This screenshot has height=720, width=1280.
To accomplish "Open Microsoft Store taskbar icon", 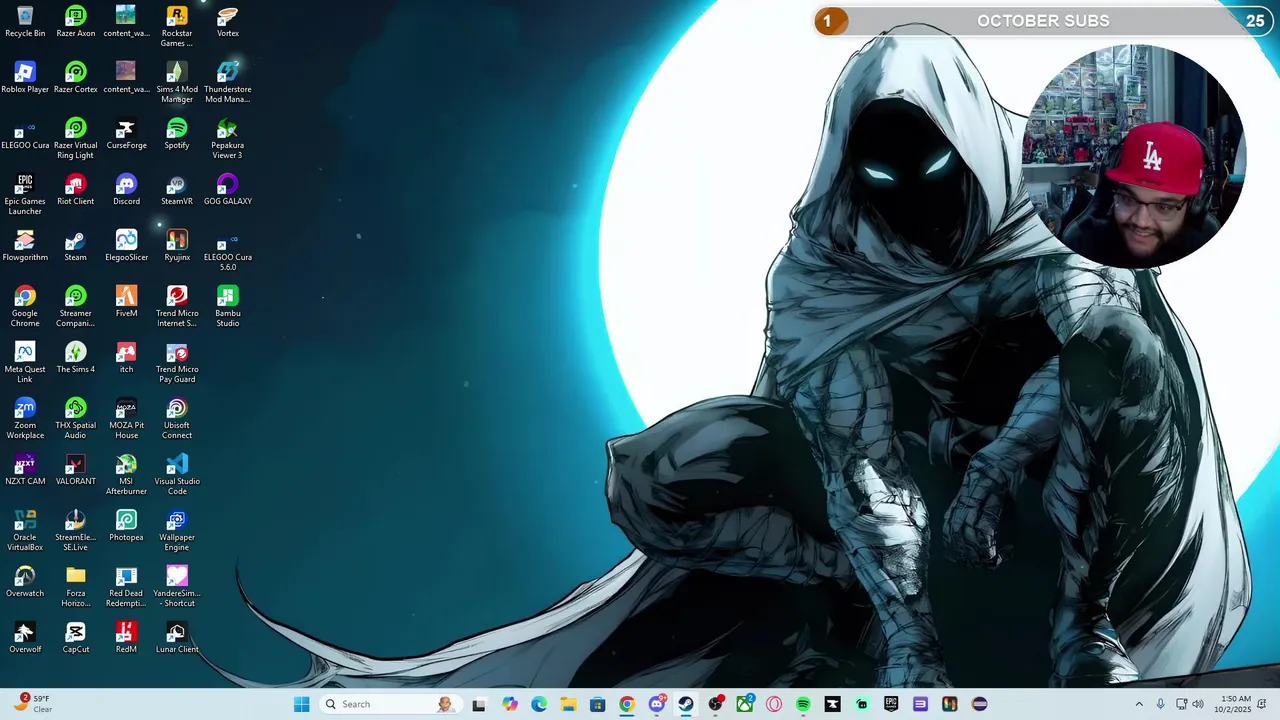I will pos(597,704).
